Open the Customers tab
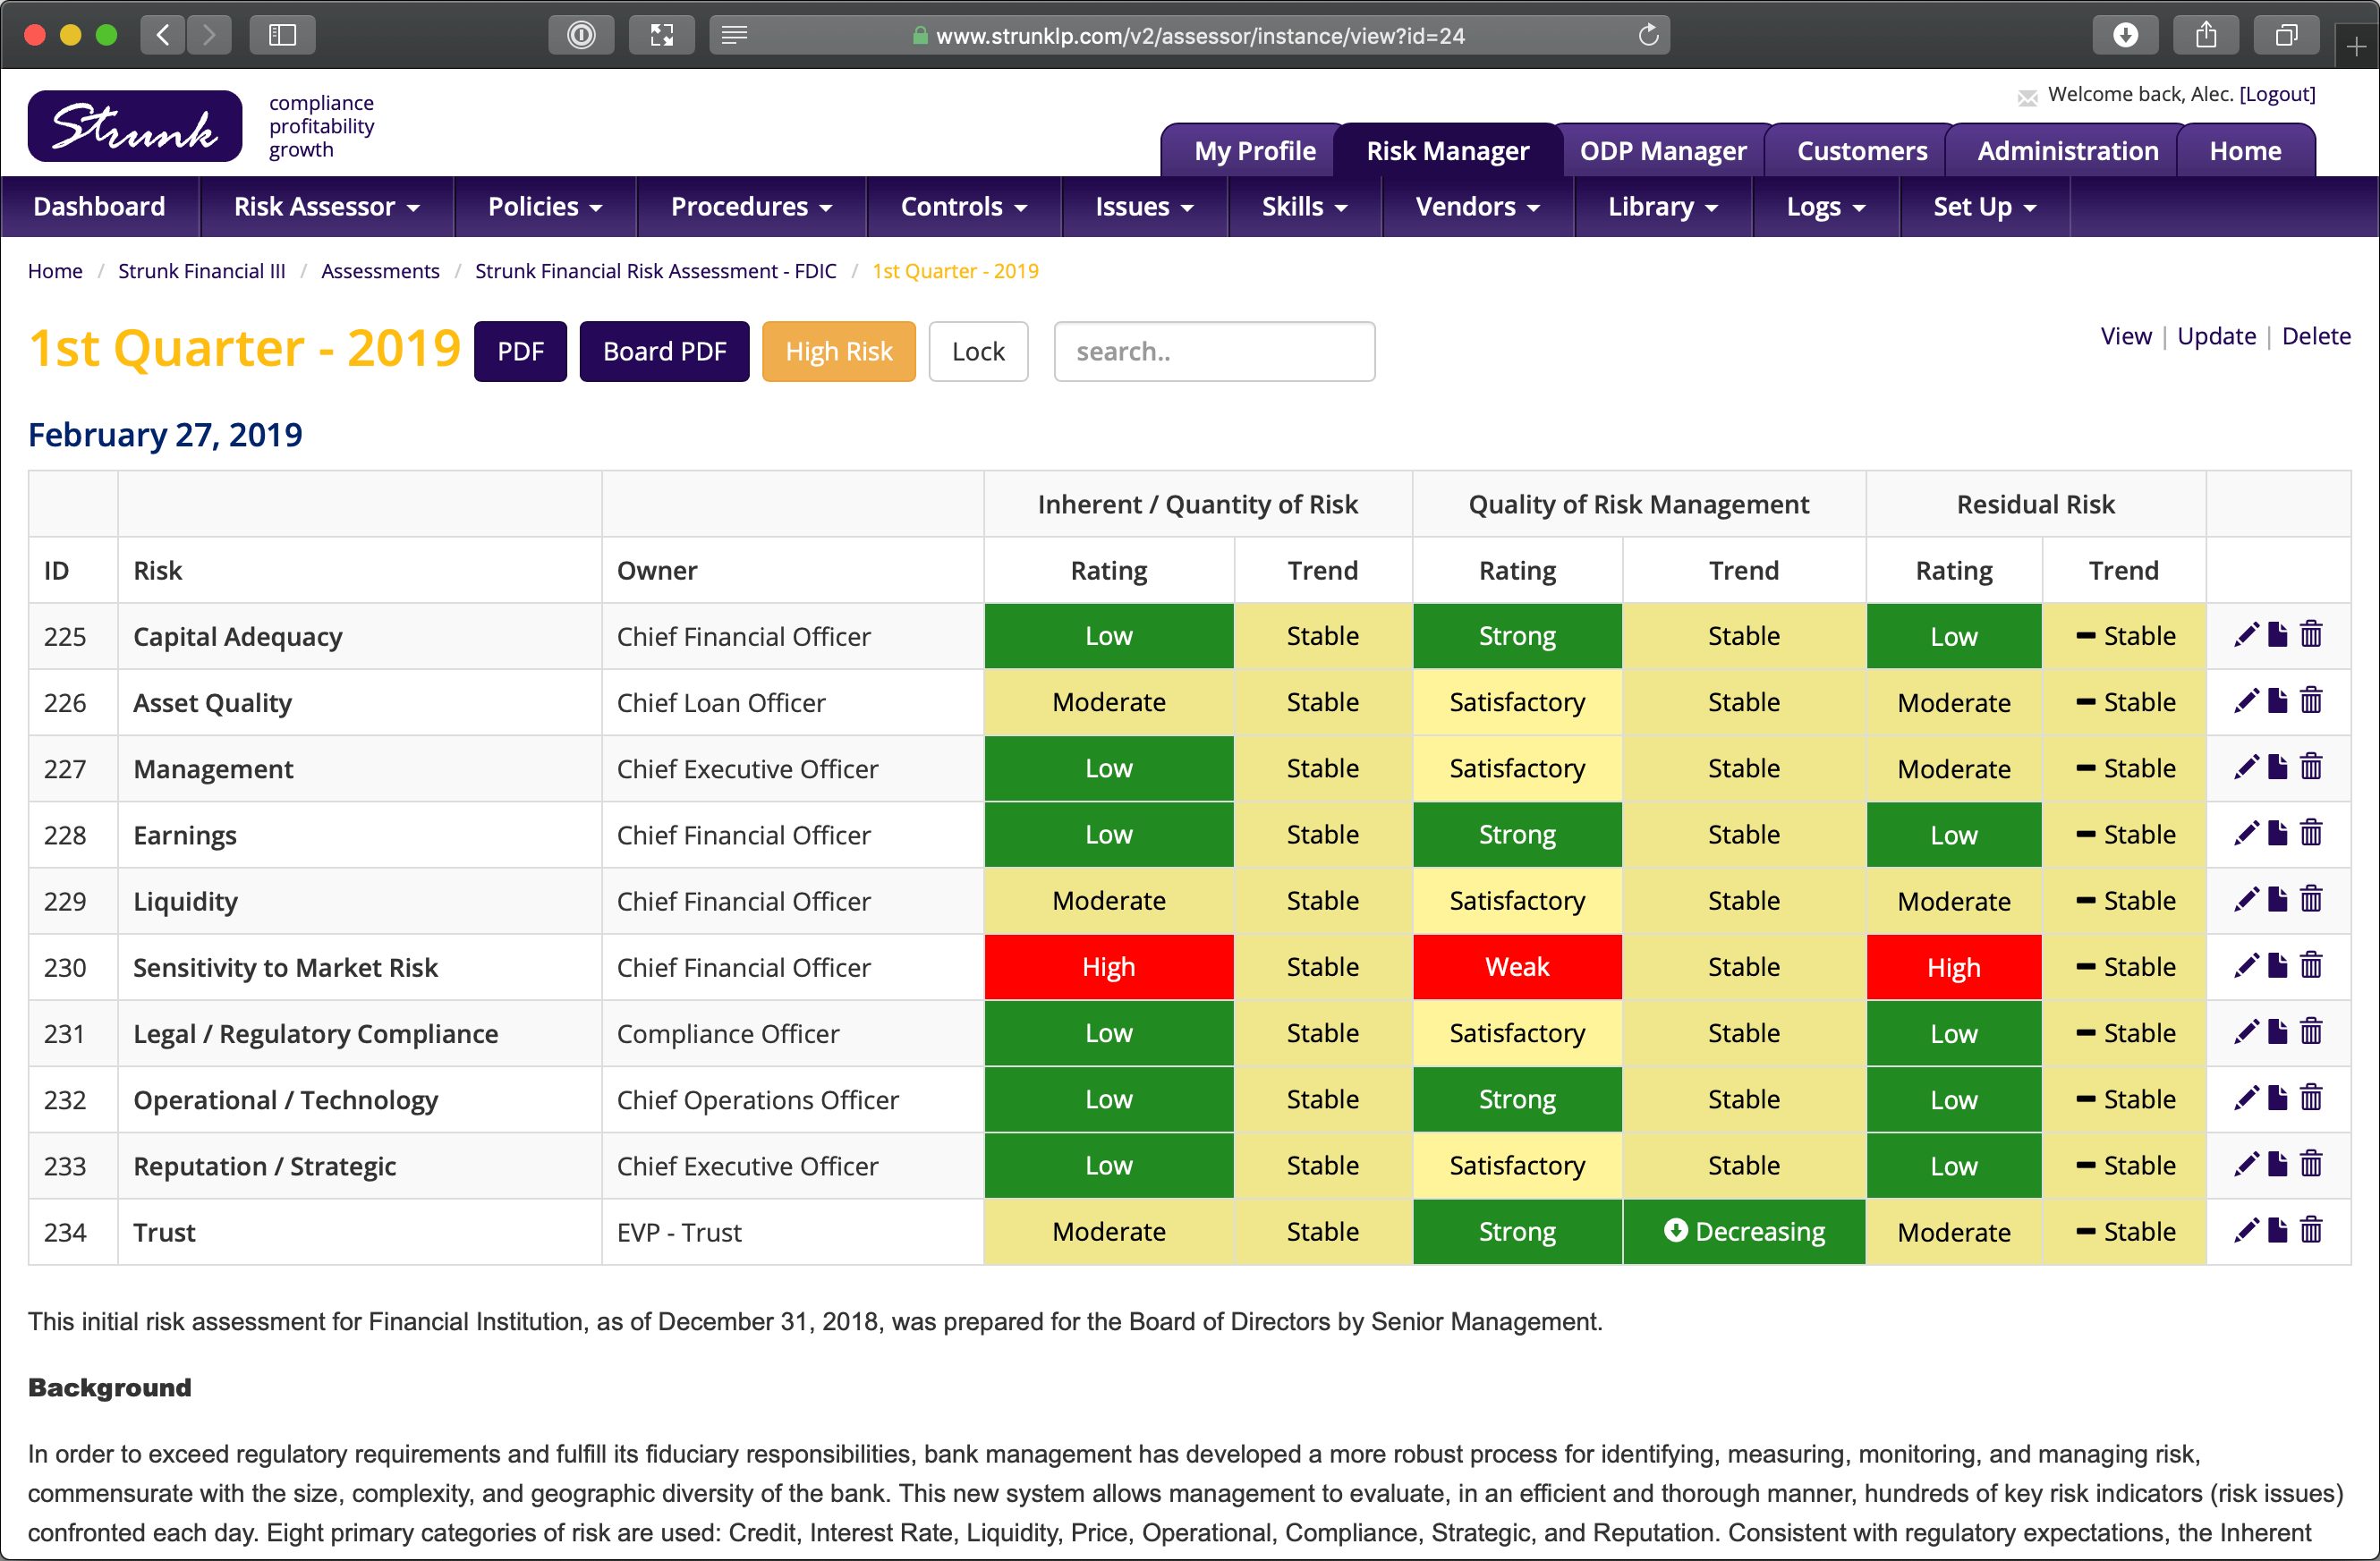Screen dimensions: 2380x1561 [1861, 151]
